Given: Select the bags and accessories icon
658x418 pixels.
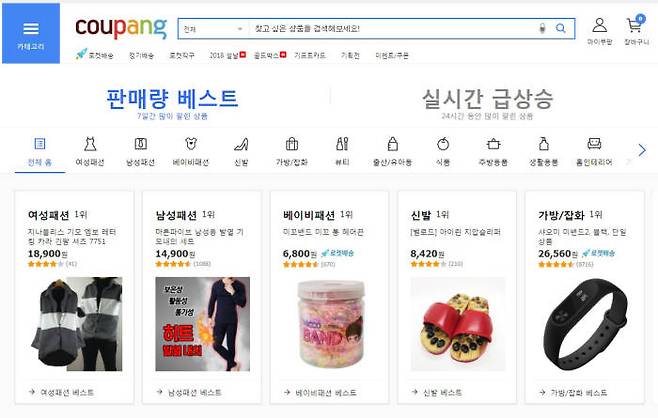Looking at the screenshot, I should coord(292,144).
